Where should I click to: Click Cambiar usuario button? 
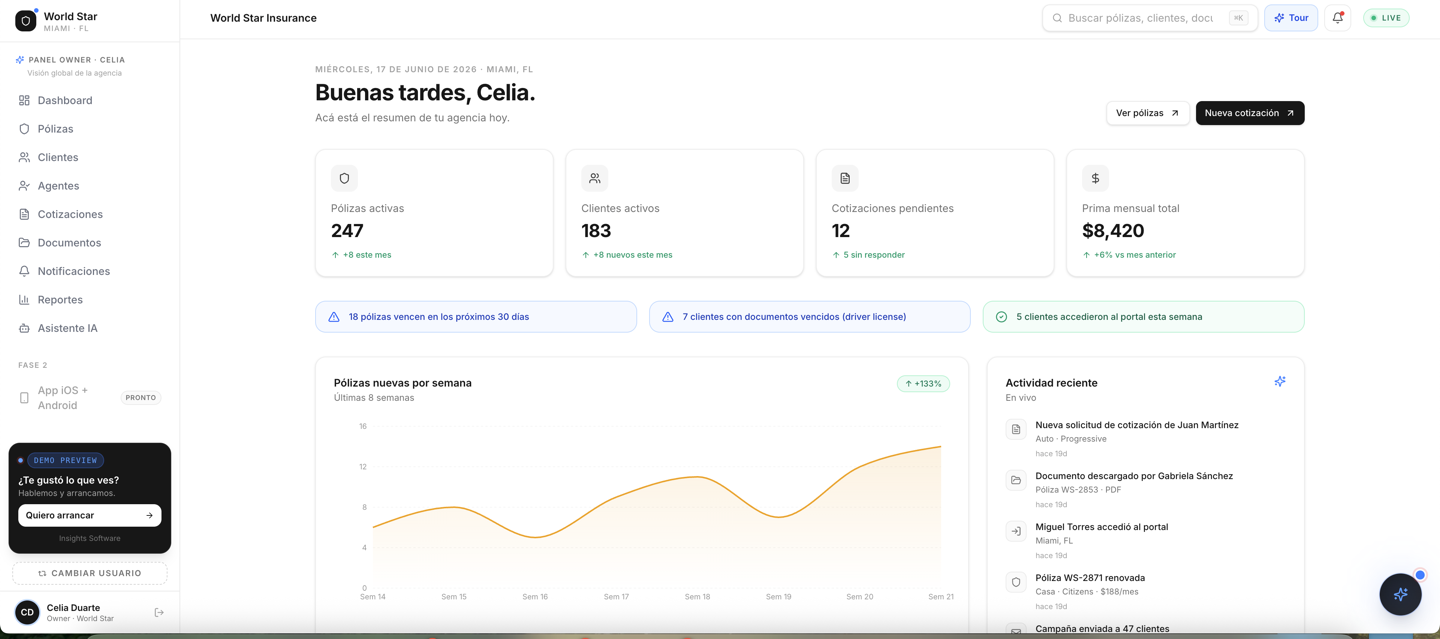coord(90,573)
